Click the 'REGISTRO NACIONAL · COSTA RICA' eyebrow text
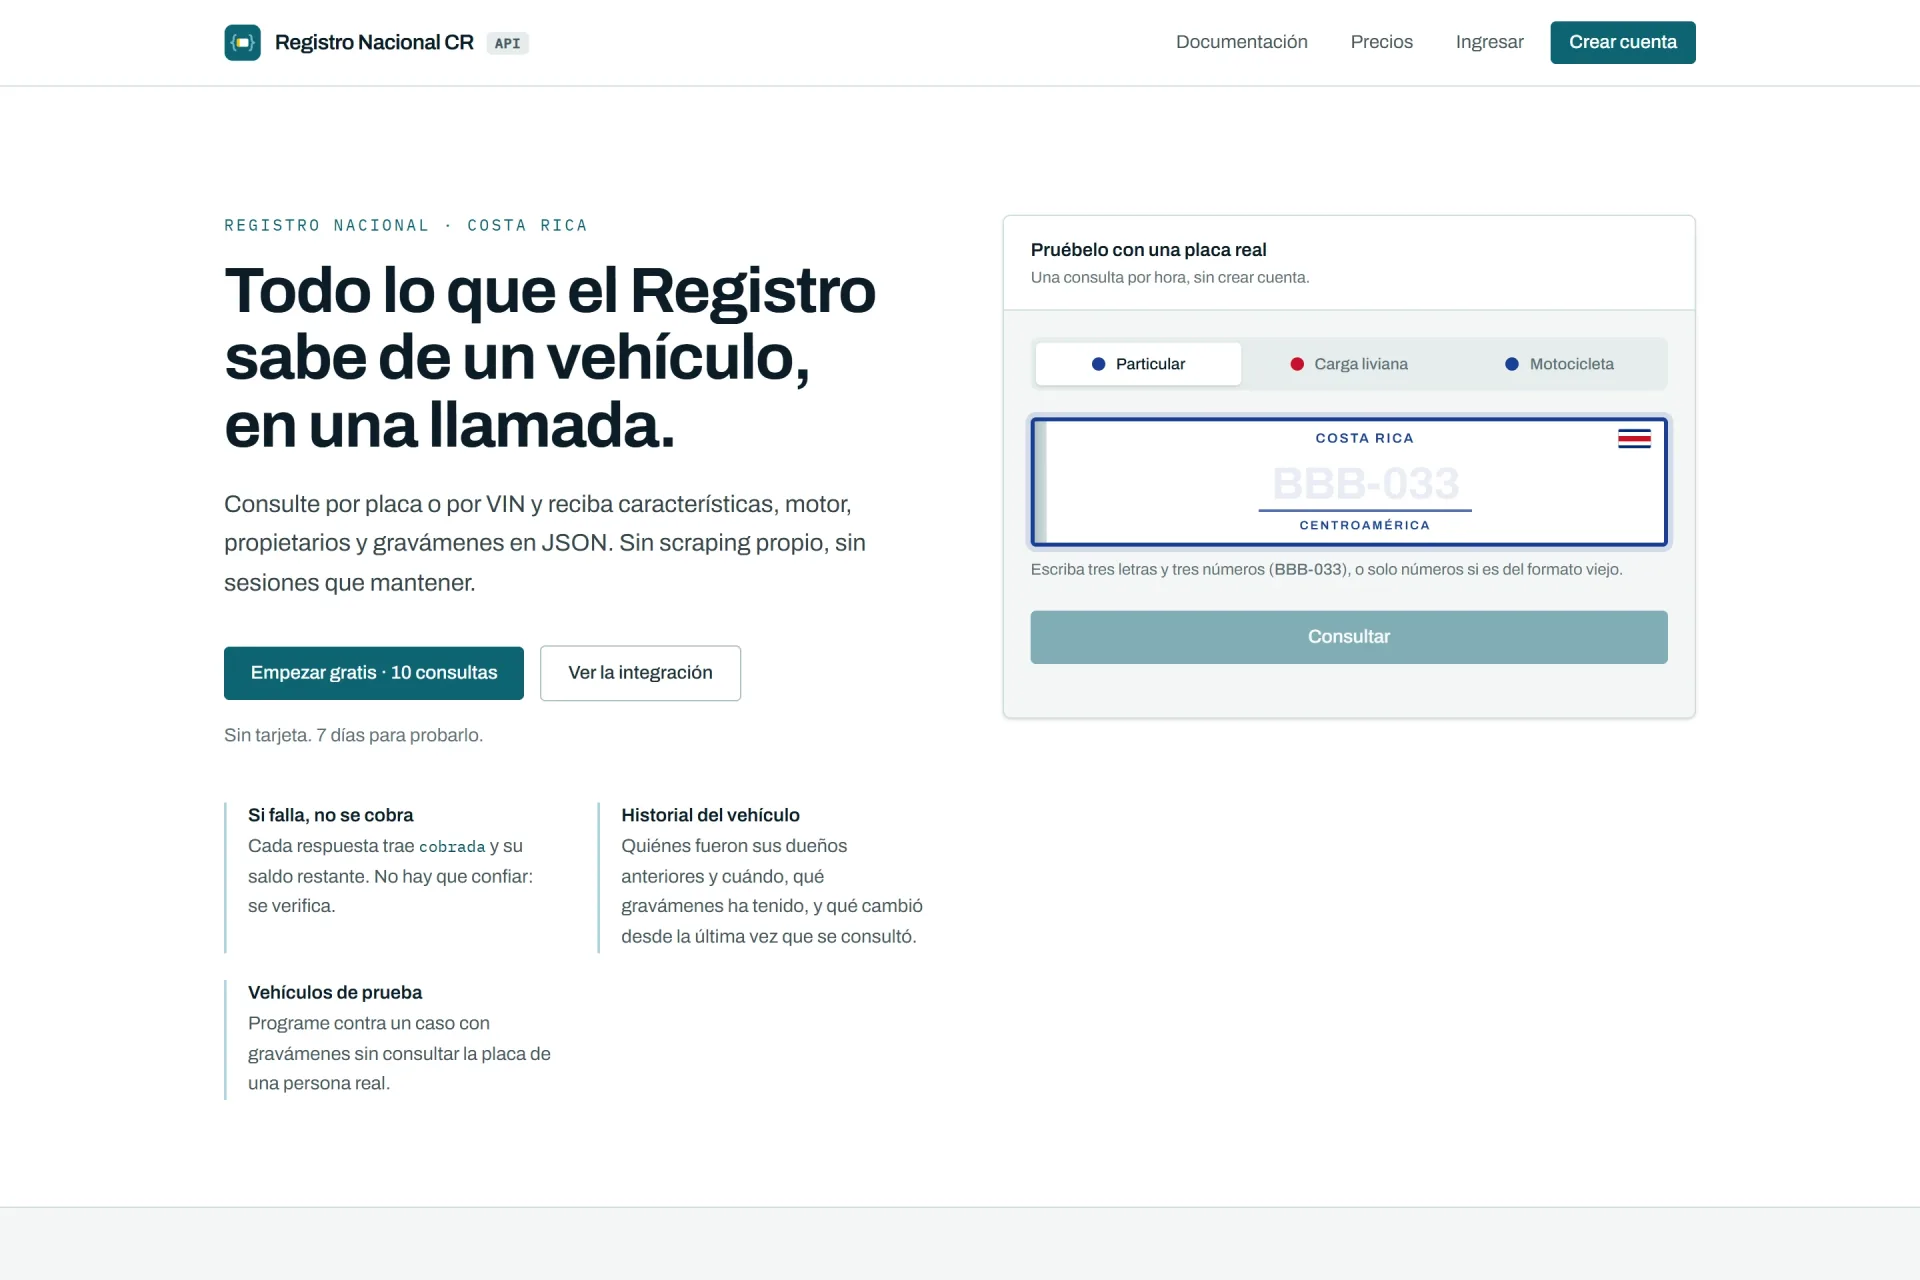Screen dimensions: 1920x1280 coord(405,226)
